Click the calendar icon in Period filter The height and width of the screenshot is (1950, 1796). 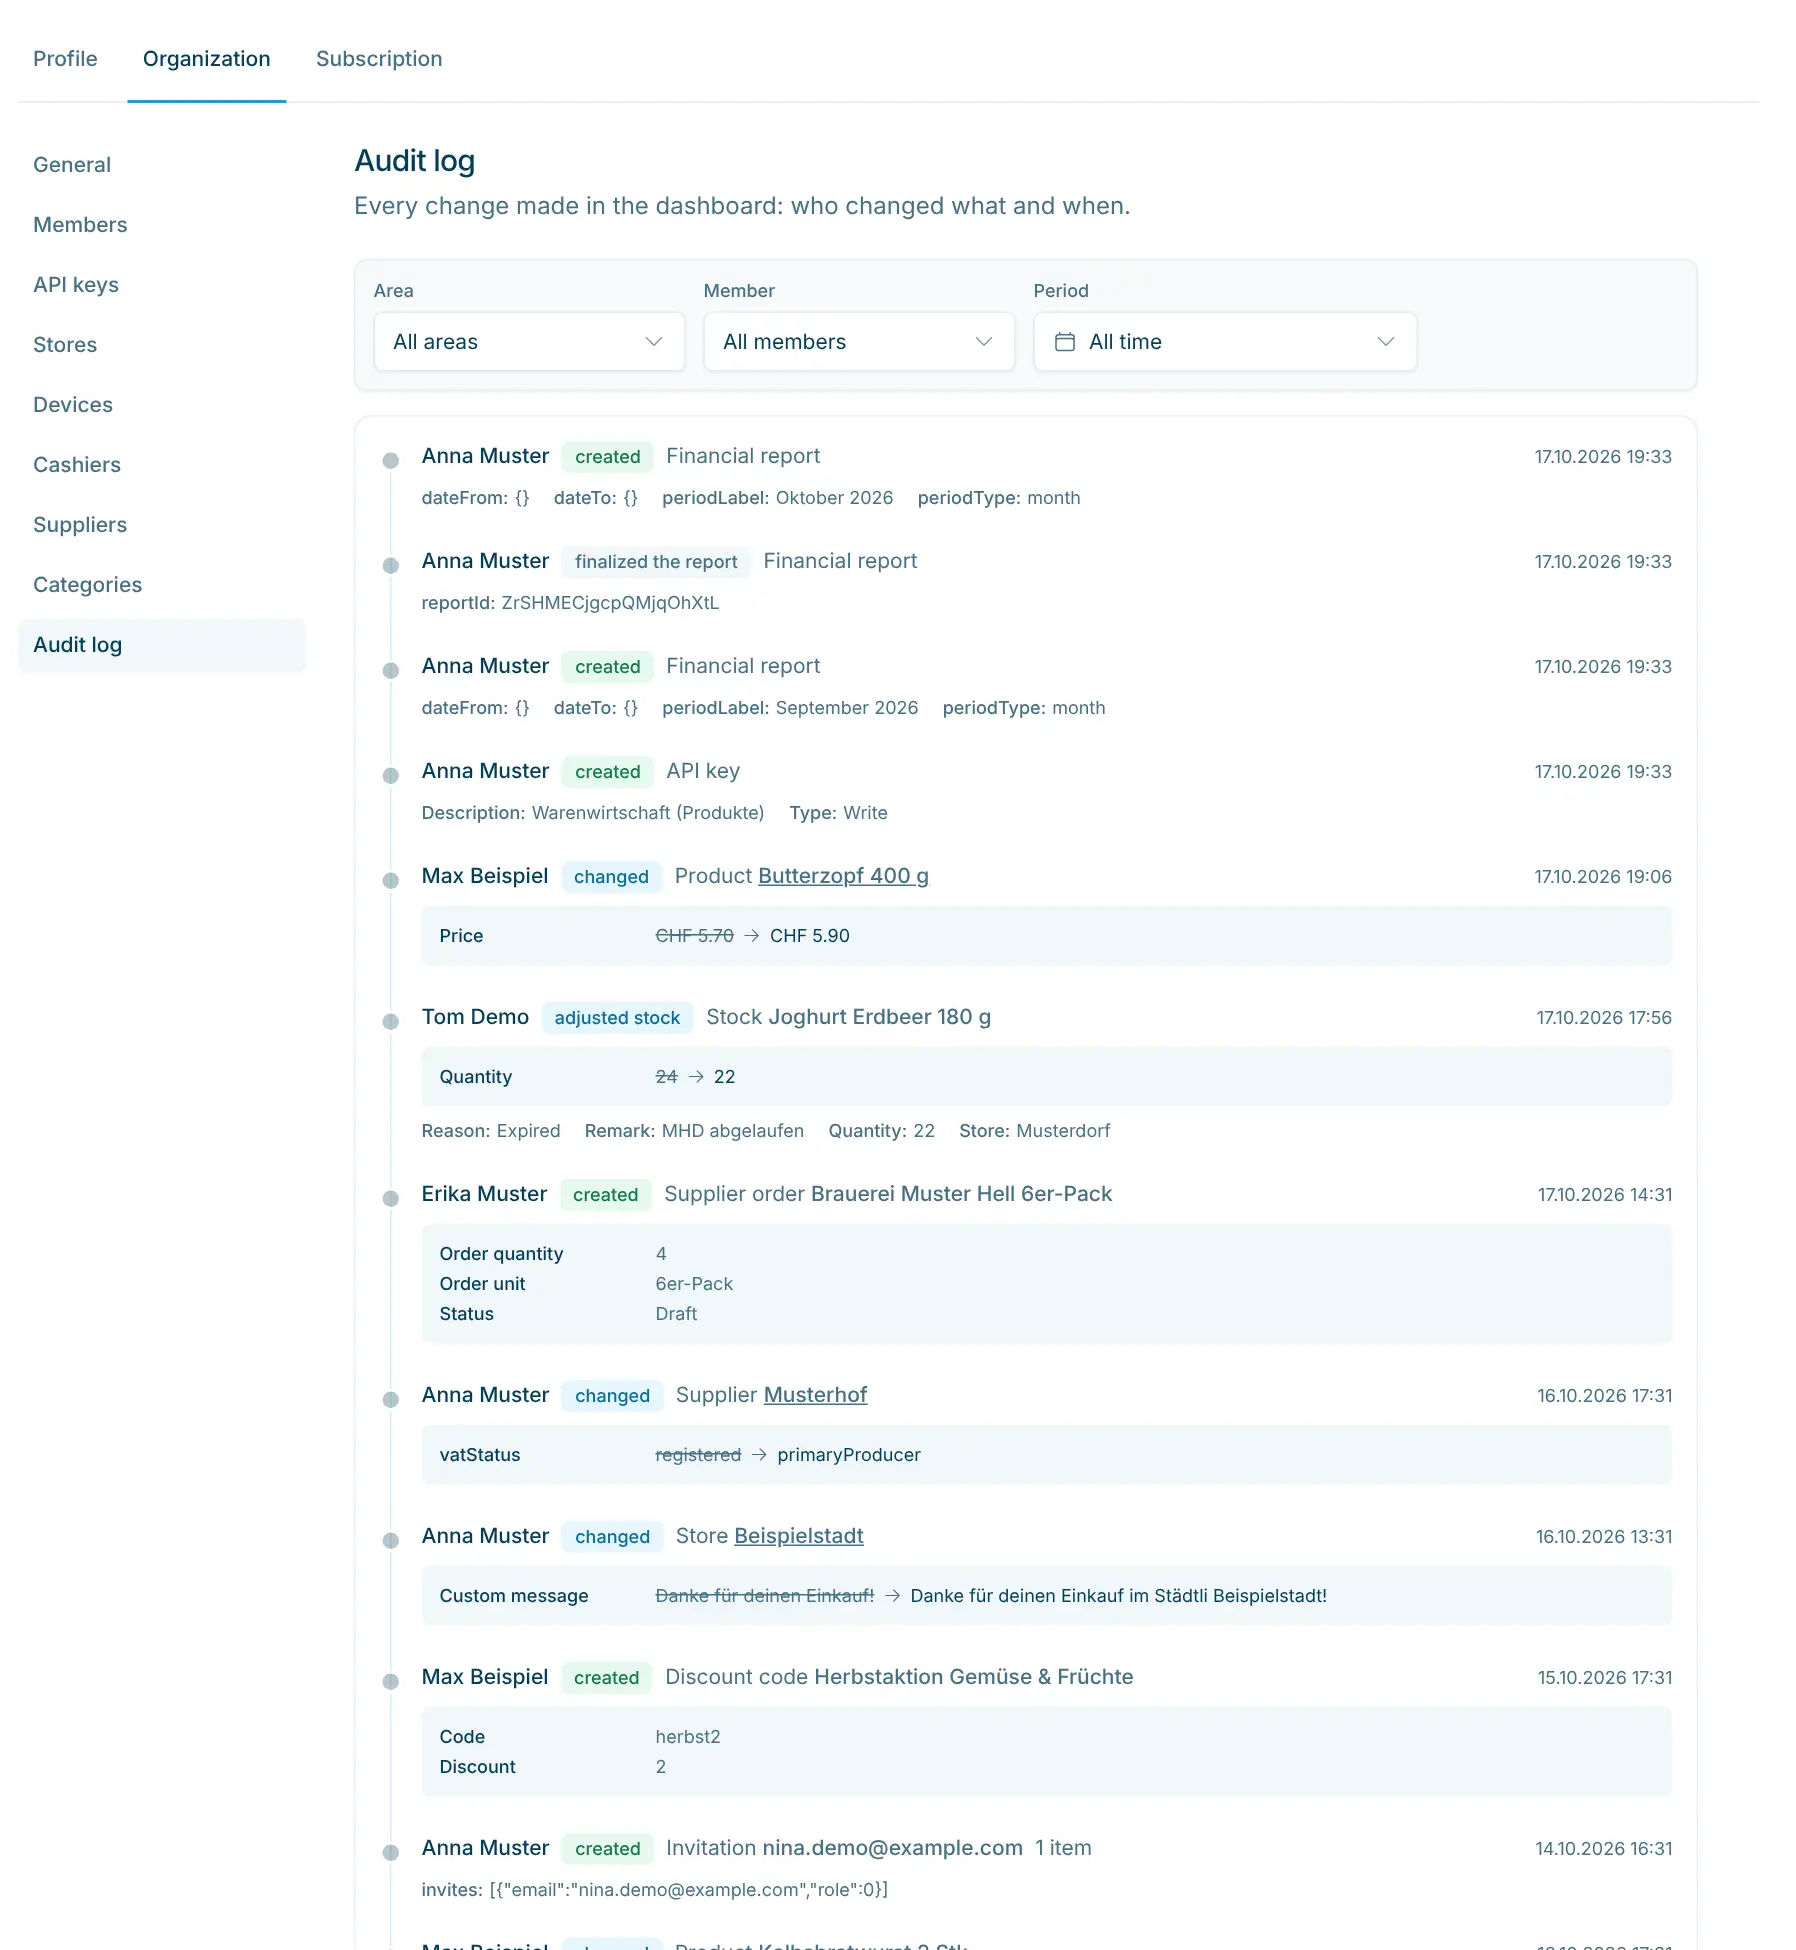(1065, 342)
